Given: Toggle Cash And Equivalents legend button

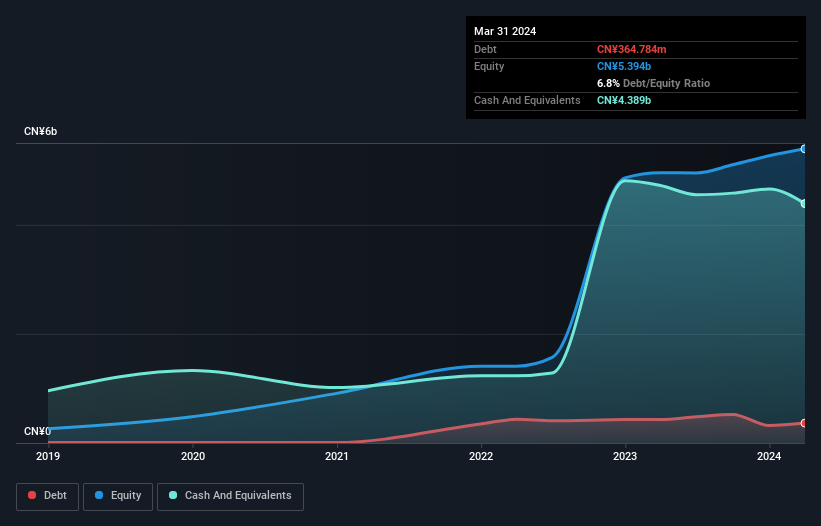Looking at the screenshot, I should [230, 496].
